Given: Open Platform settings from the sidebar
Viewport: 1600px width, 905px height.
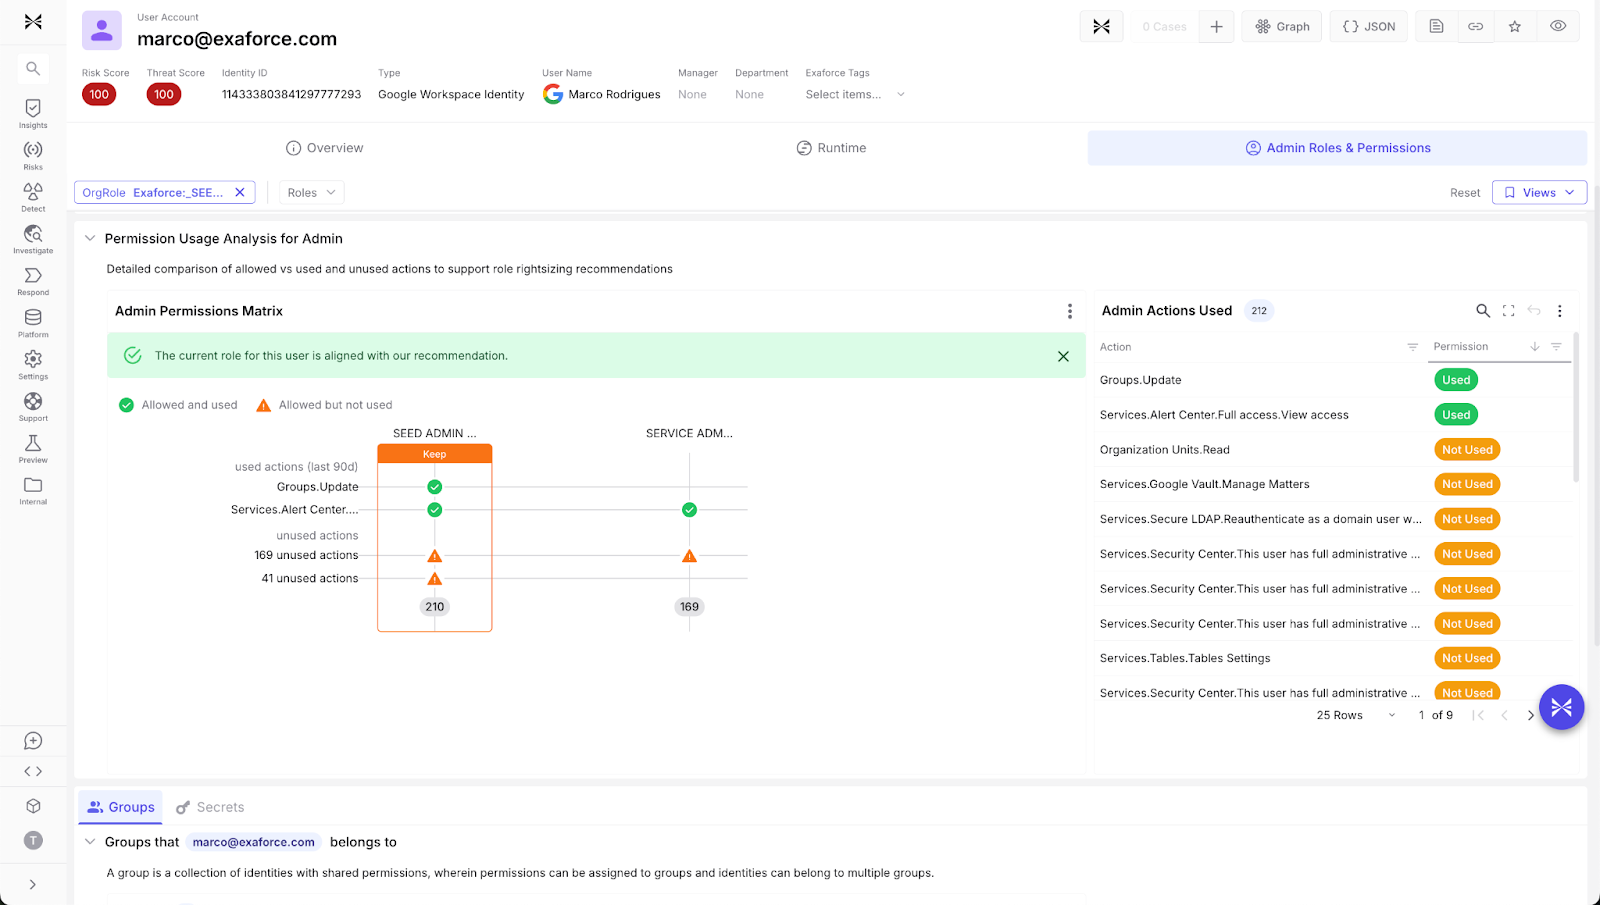Looking at the screenshot, I should point(33,320).
